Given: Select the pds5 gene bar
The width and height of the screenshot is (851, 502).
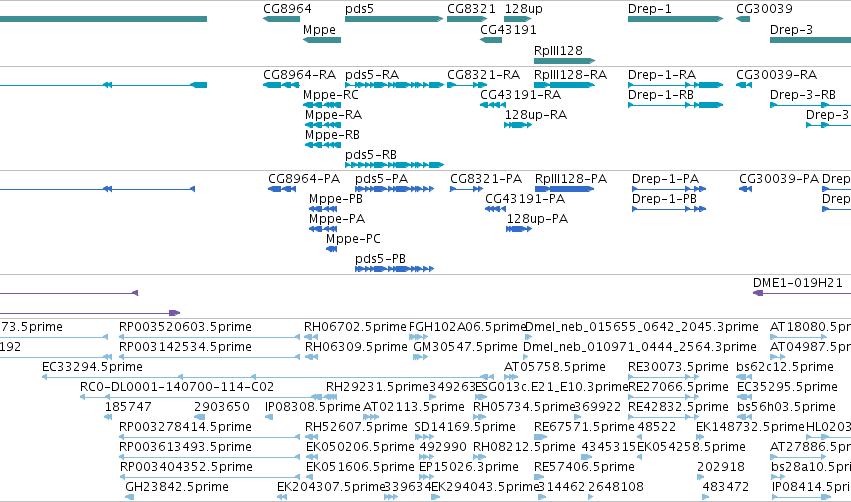Looking at the screenshot, I should click(x=394, y=19).
